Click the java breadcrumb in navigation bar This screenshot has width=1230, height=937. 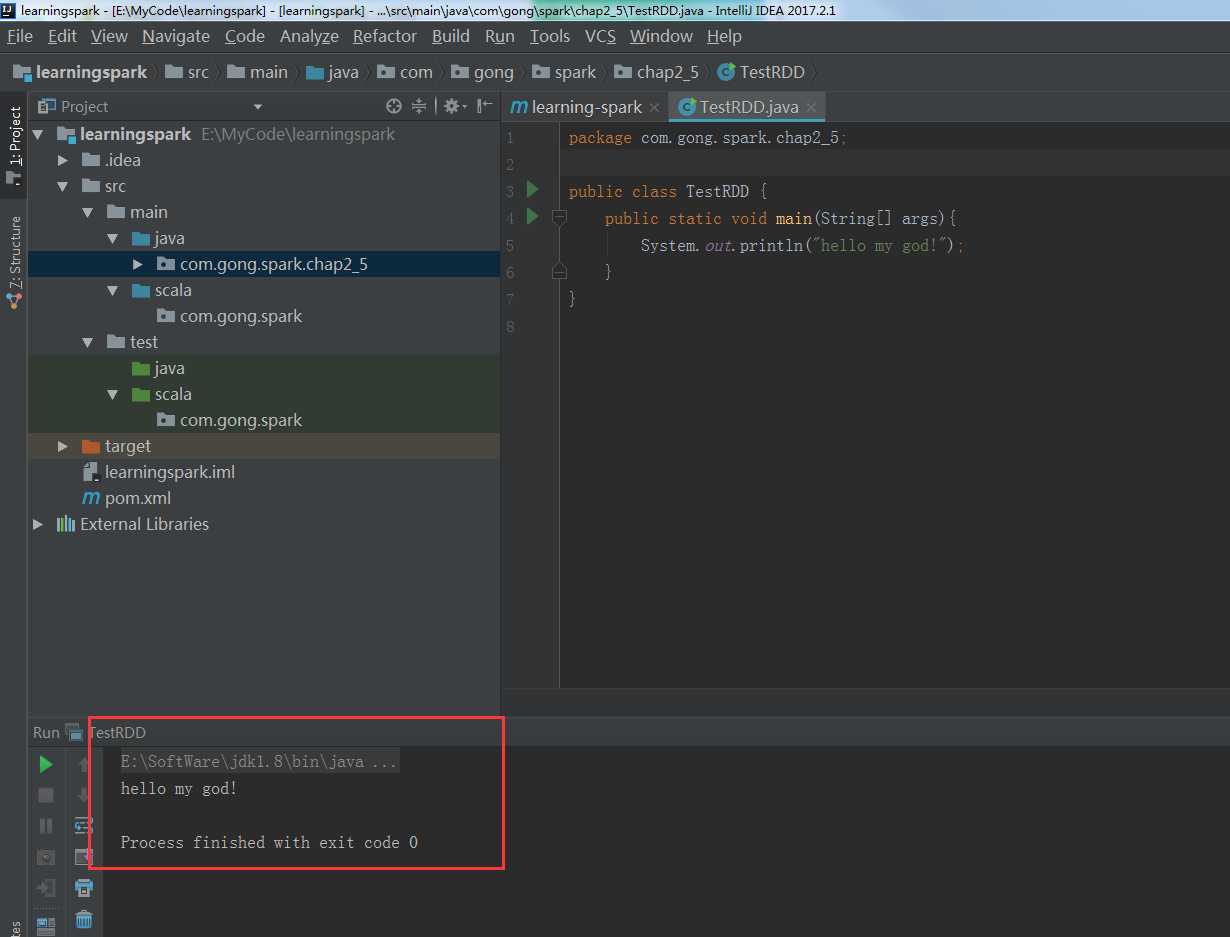(x=333, y=72)
